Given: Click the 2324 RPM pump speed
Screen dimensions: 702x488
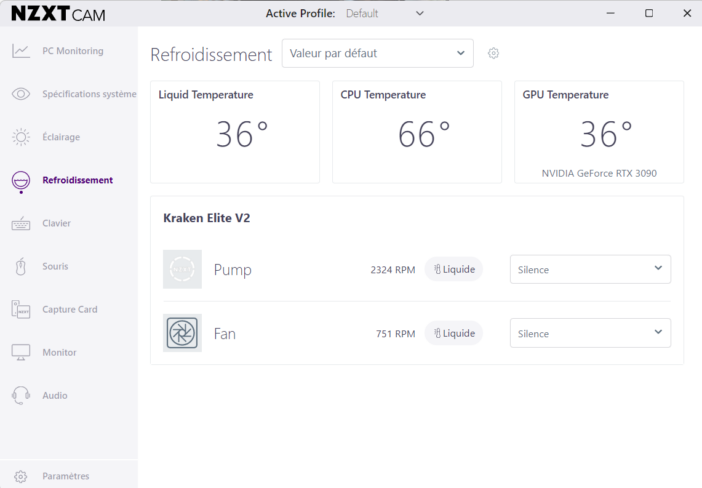Looking at the screenshot, I should (393, 270).
